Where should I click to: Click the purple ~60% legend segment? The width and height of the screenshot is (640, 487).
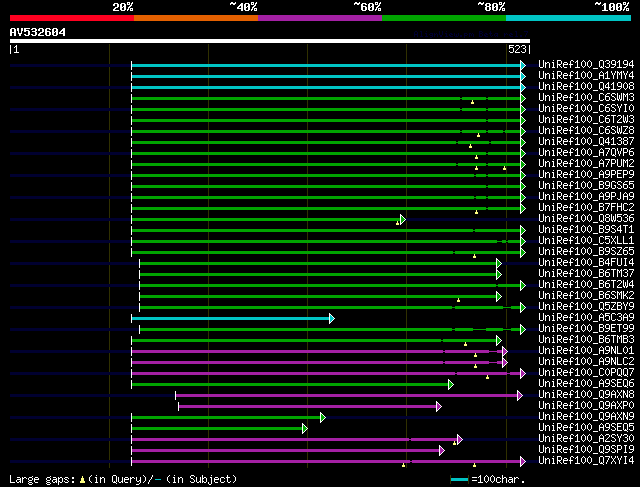click(320, 18)
